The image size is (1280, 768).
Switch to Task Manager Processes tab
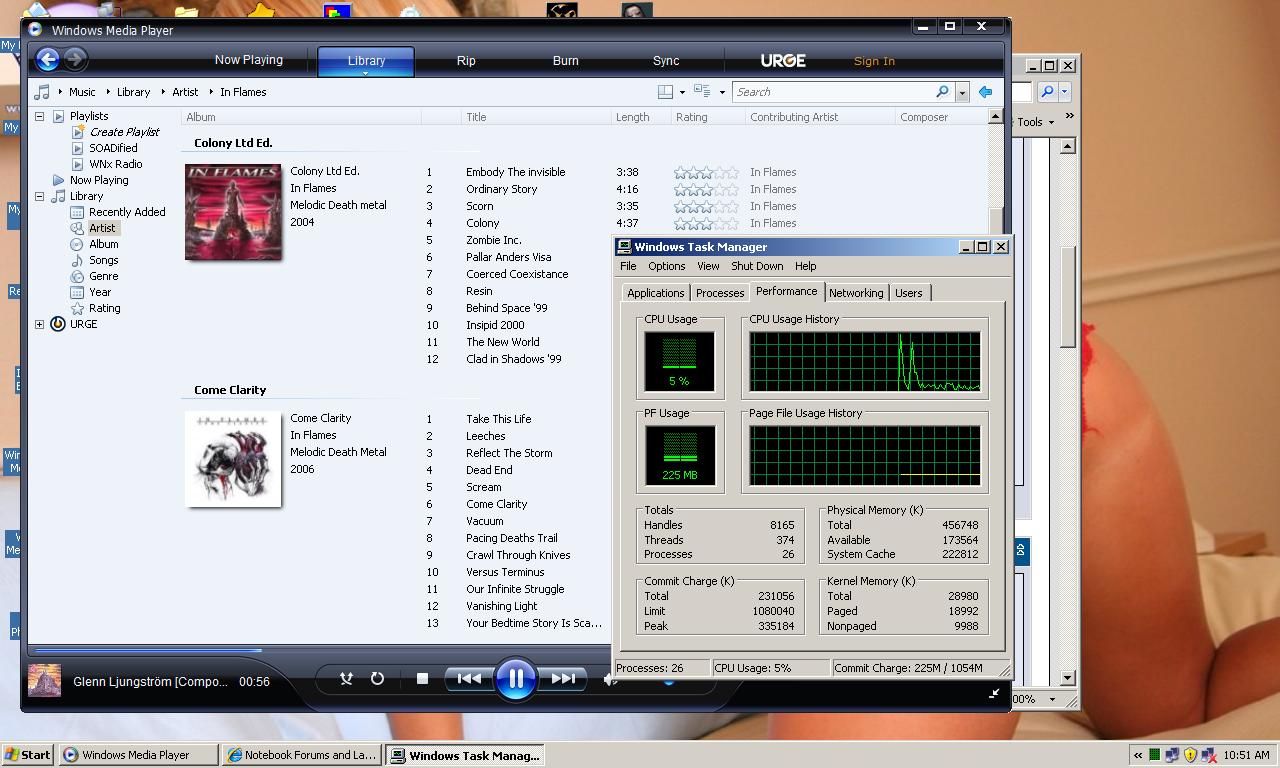720,293
